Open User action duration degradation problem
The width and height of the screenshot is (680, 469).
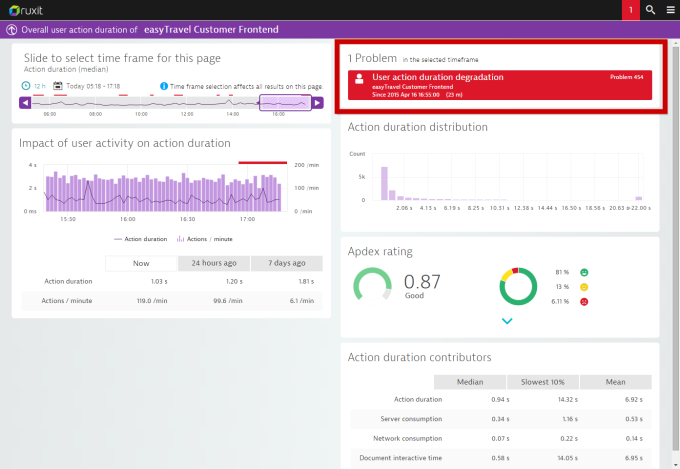click(500, 85)
